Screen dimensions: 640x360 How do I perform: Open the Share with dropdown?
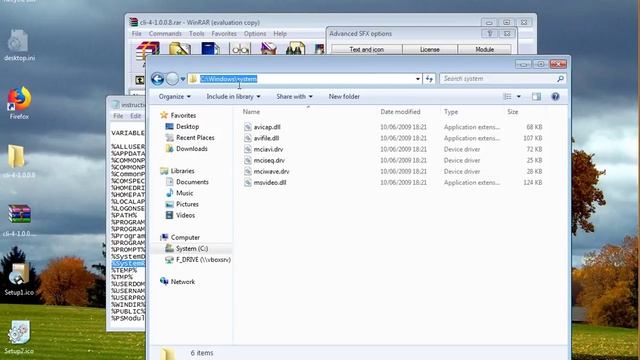[294, 97]
